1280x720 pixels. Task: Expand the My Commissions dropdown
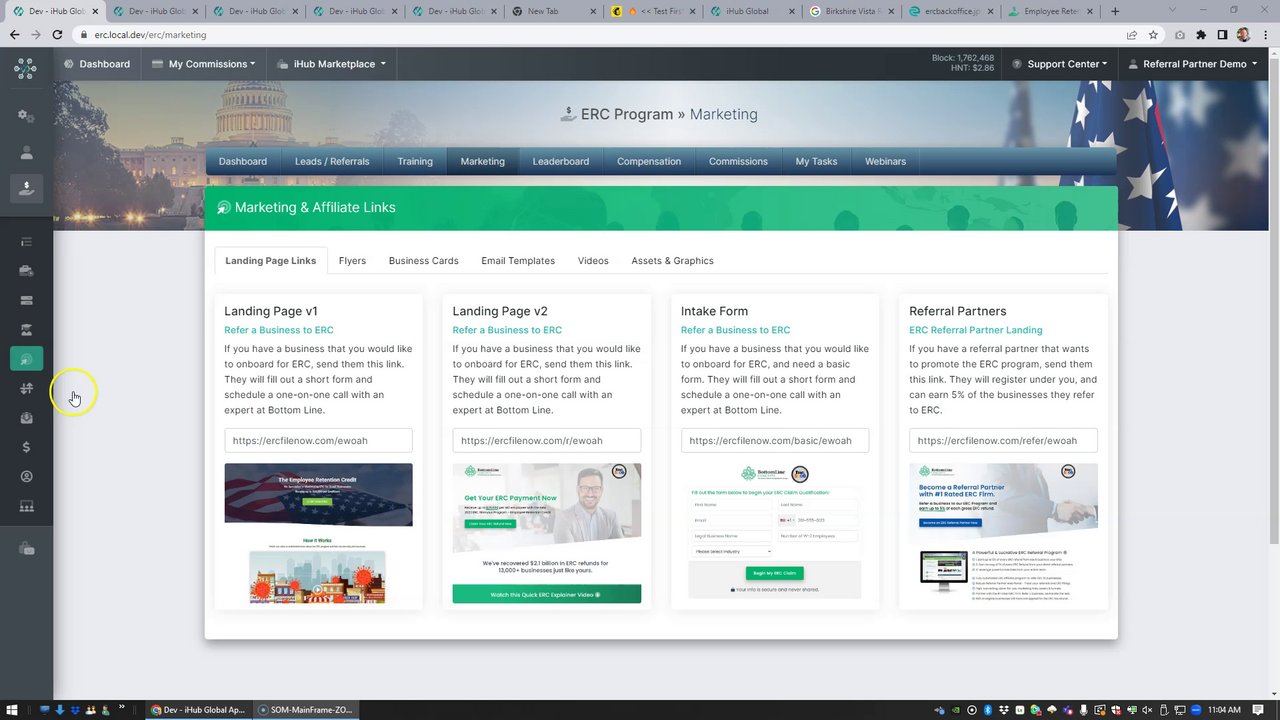click(x=204, y=64)
